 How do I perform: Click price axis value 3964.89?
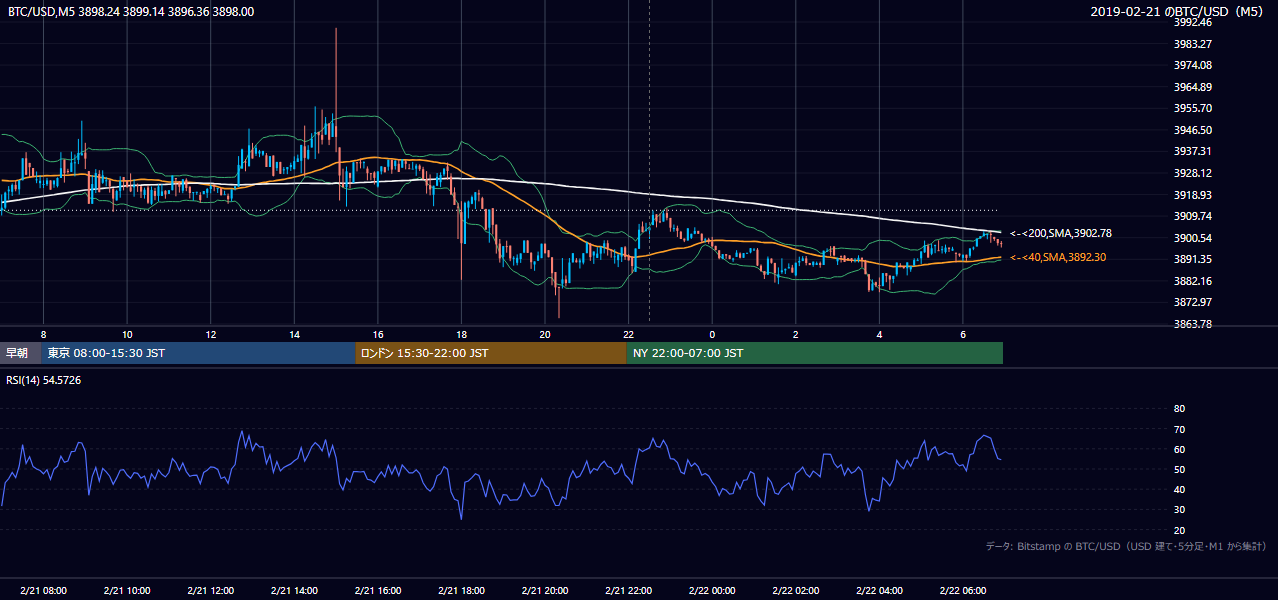coord(1193,87)
